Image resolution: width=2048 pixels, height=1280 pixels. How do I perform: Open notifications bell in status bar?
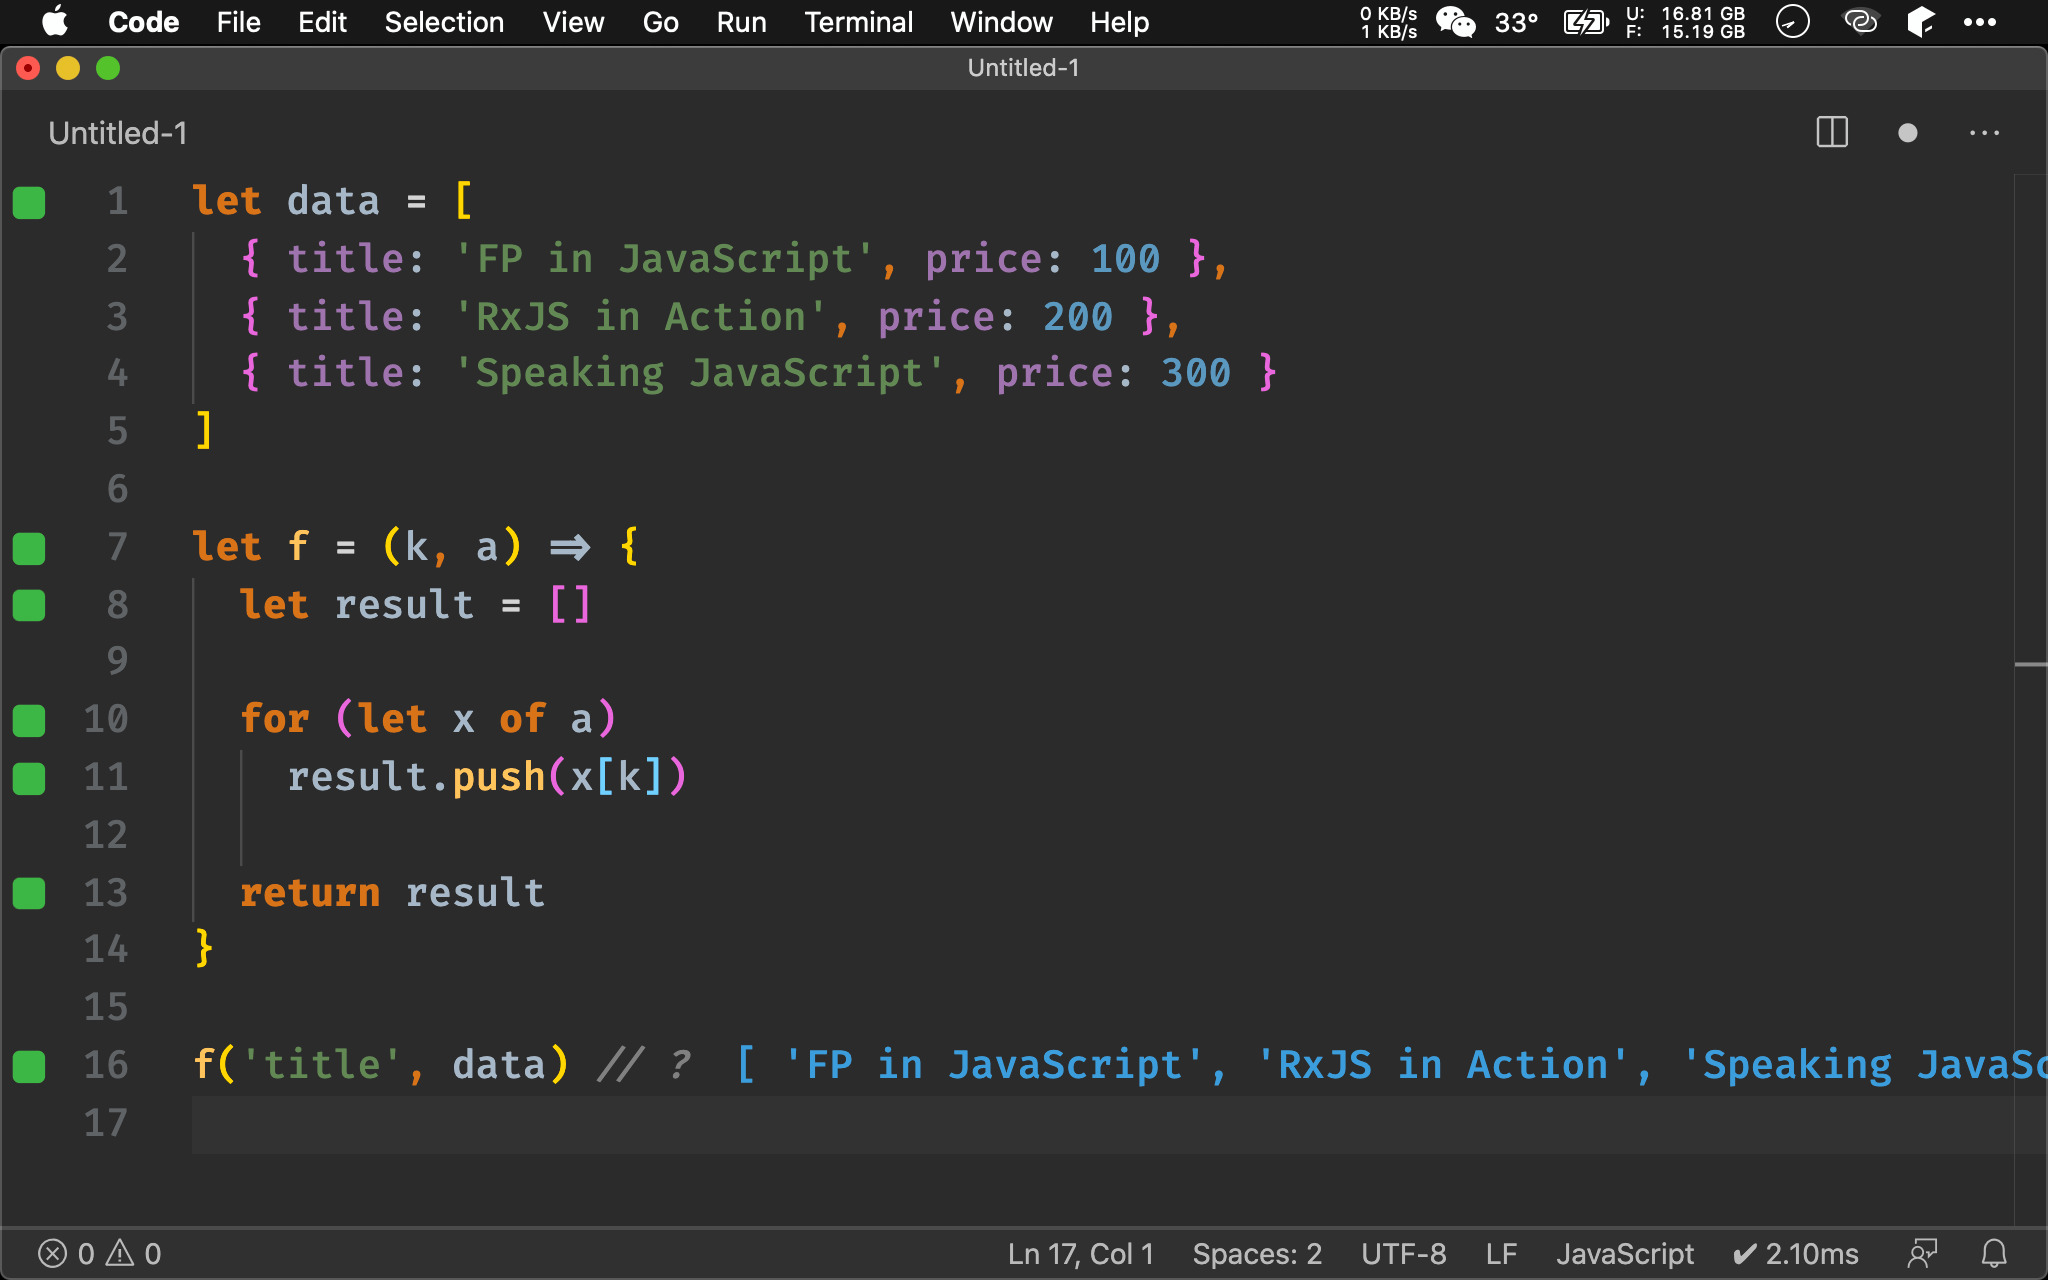coord(1994,1254)
